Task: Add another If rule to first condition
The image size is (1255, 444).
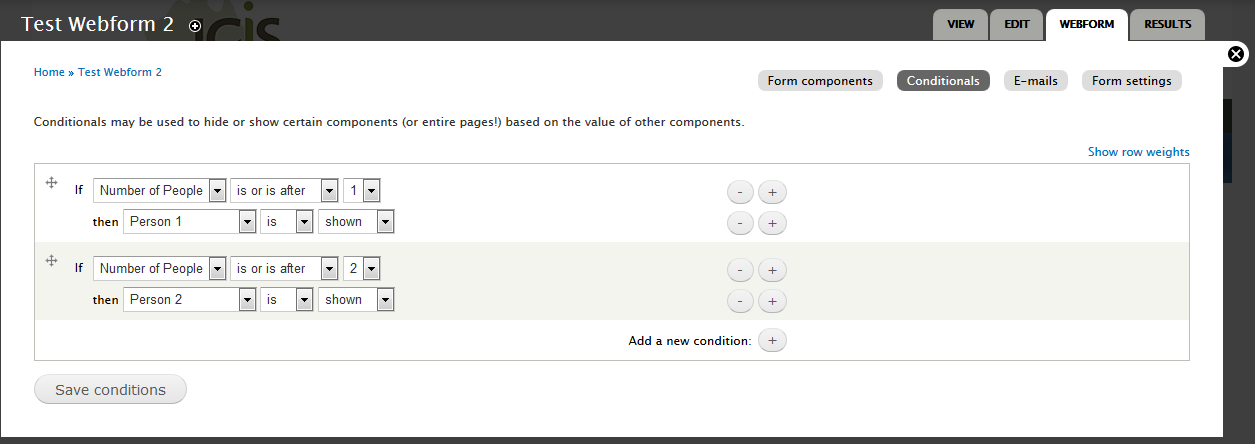Action: pyautogui.click(x=772, y=192)
